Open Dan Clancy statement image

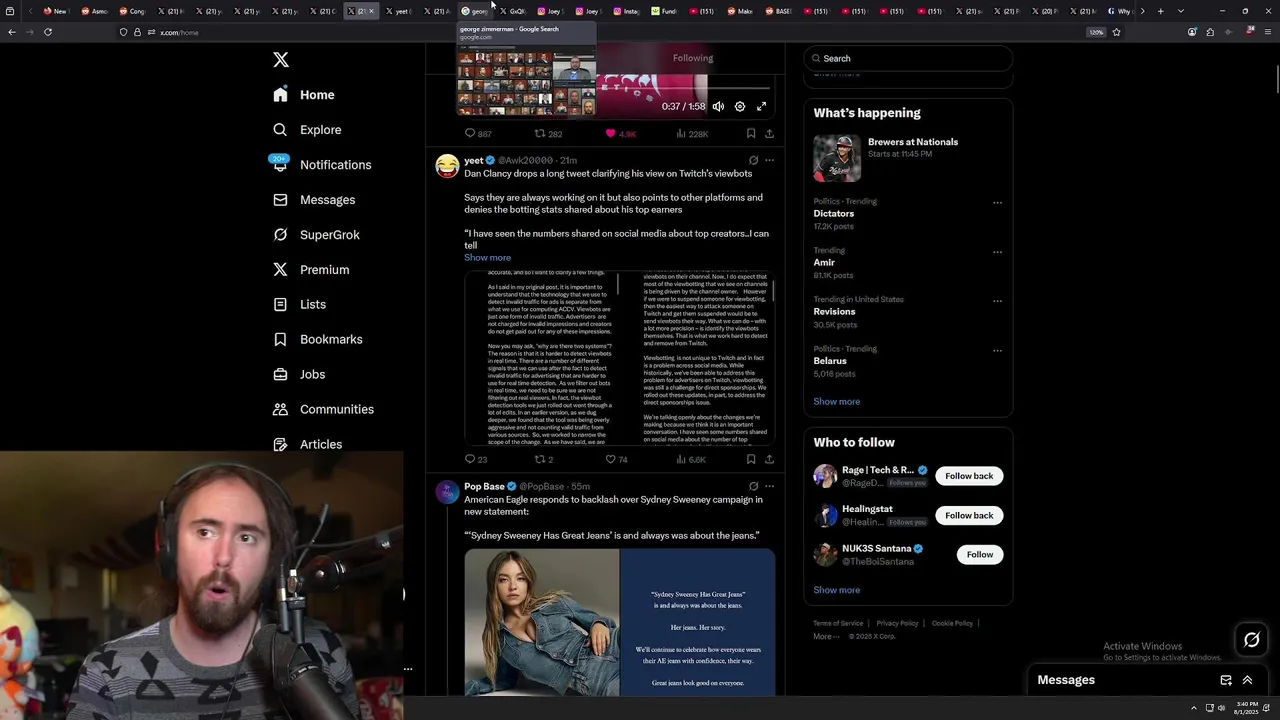(x=619, y=358)
